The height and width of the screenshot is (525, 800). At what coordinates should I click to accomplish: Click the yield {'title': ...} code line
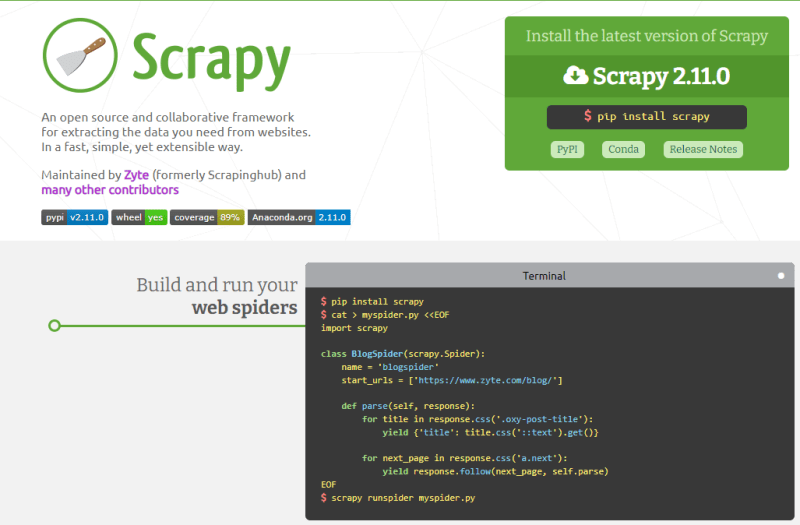tap(490, 433)
